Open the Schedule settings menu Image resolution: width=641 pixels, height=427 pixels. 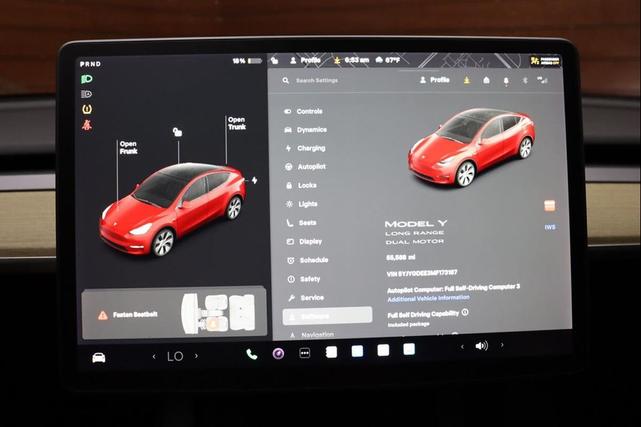coord(307,260)
